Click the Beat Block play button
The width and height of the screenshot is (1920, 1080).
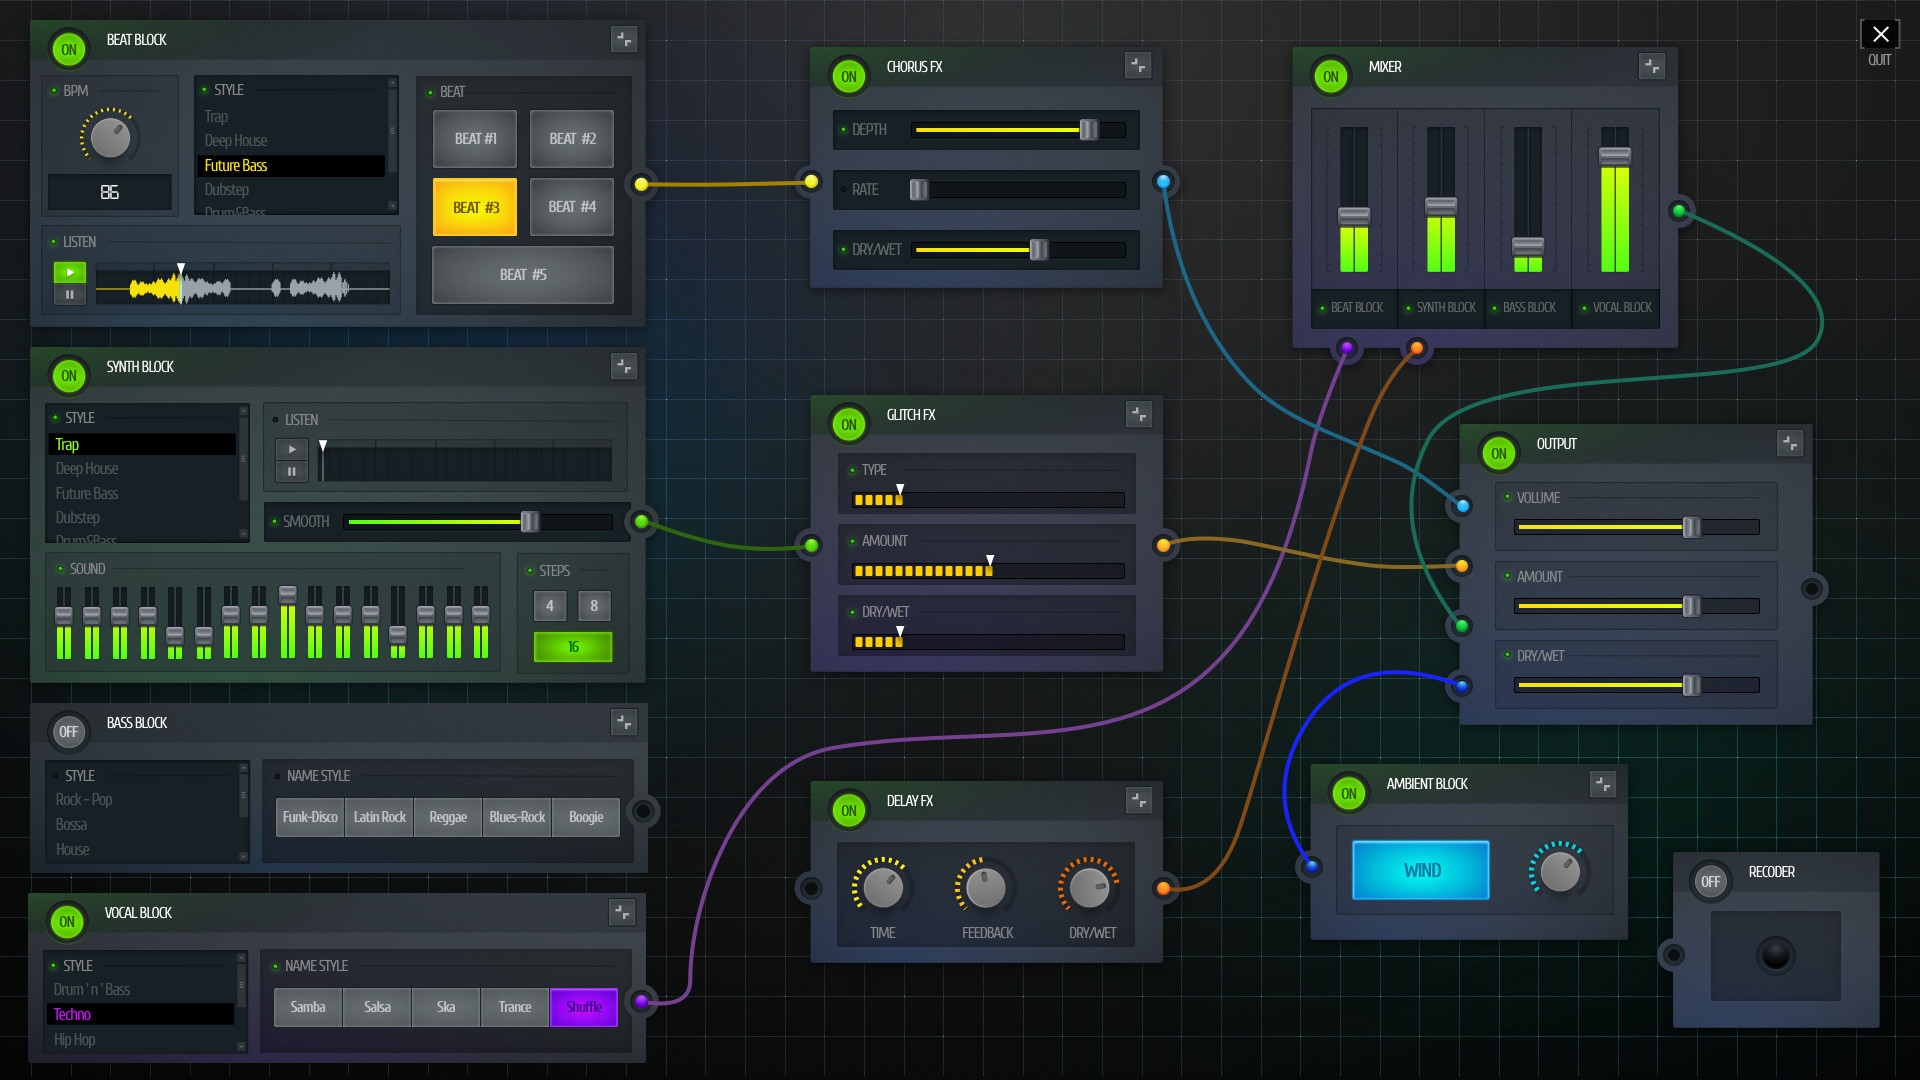click(x=67, y=273)
